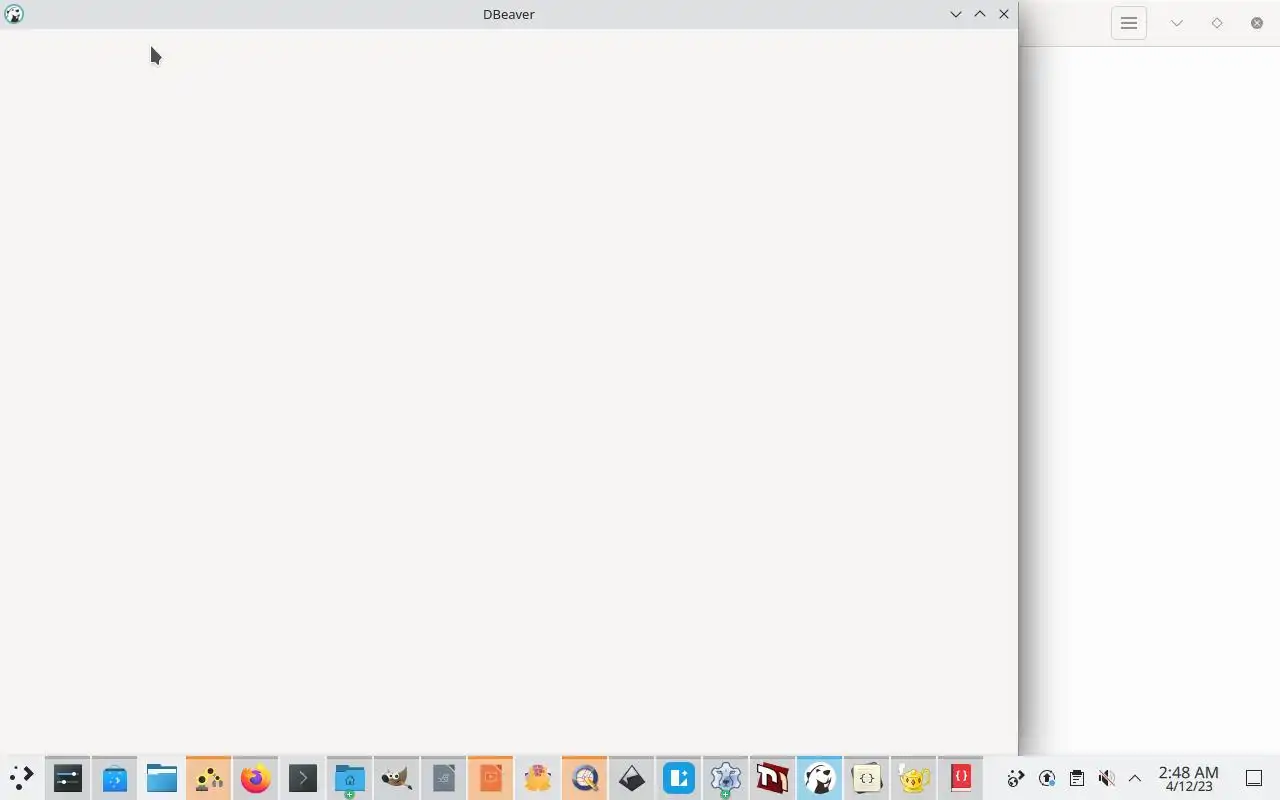This screenshot has height=800, width=1280.
Task: Open the clipboard tray icon
Action: (1077, 778)
